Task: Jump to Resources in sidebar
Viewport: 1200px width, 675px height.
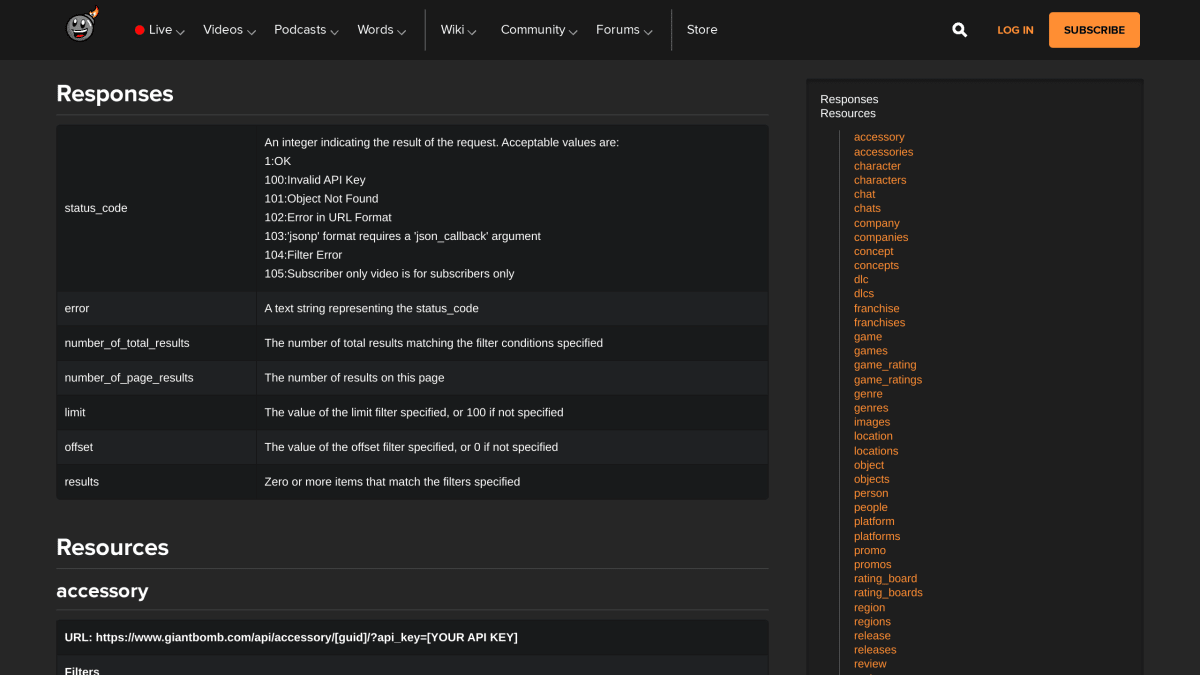Action: 848,113
